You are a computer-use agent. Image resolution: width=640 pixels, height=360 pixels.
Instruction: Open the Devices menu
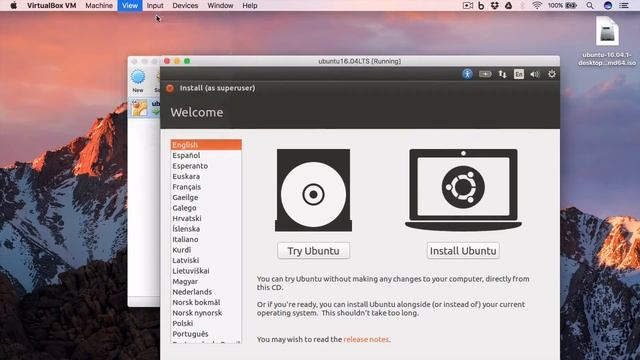[185, 5]
